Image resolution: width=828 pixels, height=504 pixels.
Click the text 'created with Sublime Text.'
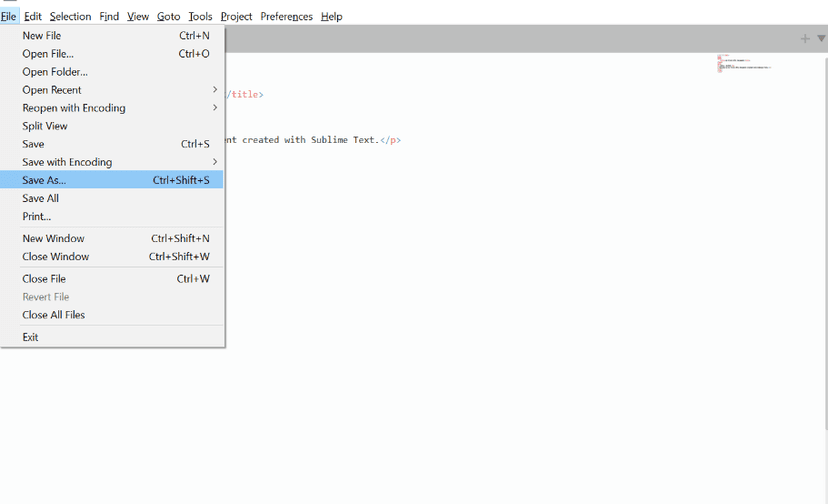click(310, 140)
